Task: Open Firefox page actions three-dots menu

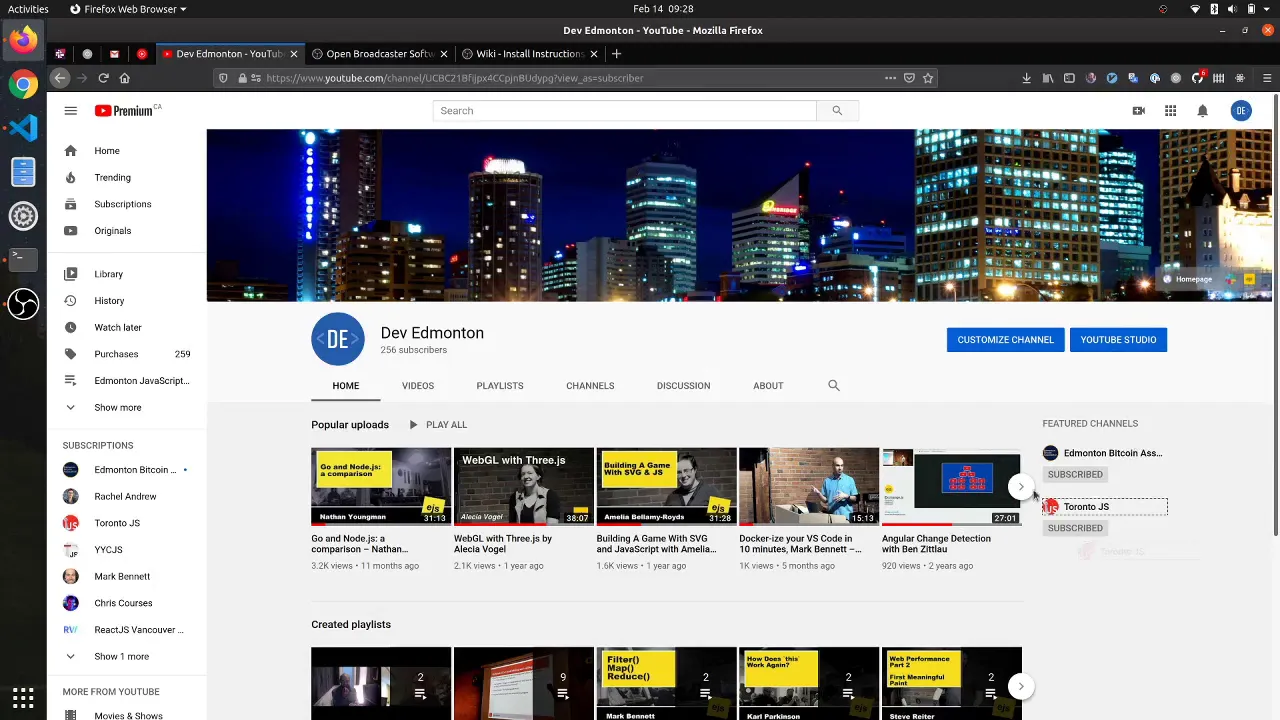Action: click(890, 78)
